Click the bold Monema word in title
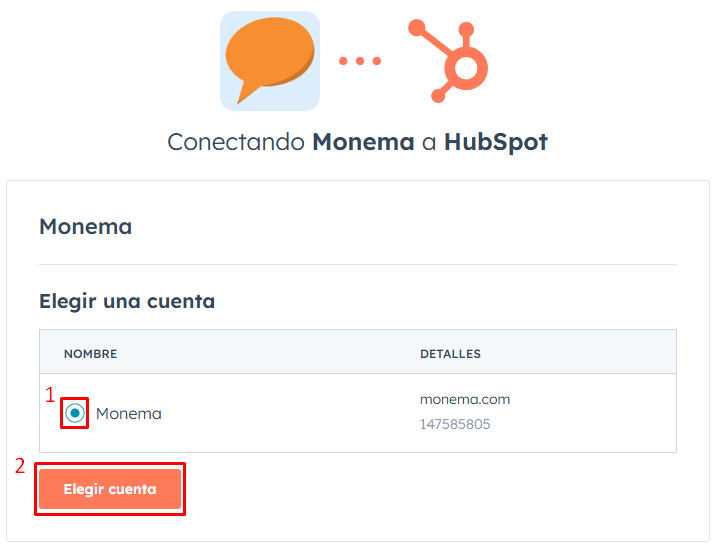The height and width of the screenshot is (546, 716). (363, 142)
